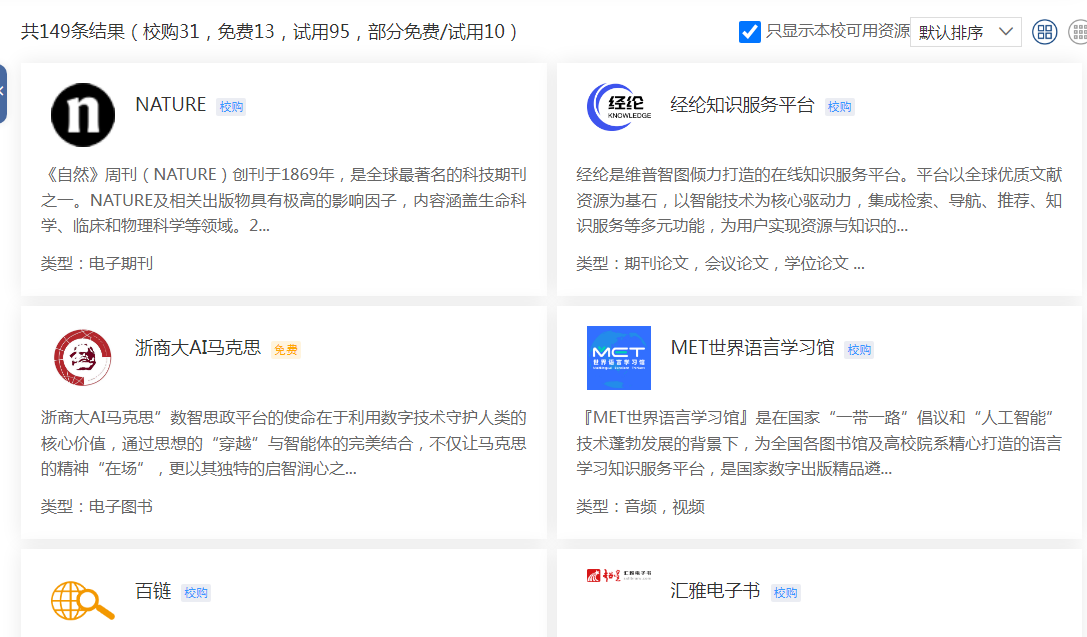This screenshot has width=1087, height=637.
Task: Click the 校购 tag beside 经纶知识服务平台
Action: point(839,107)
